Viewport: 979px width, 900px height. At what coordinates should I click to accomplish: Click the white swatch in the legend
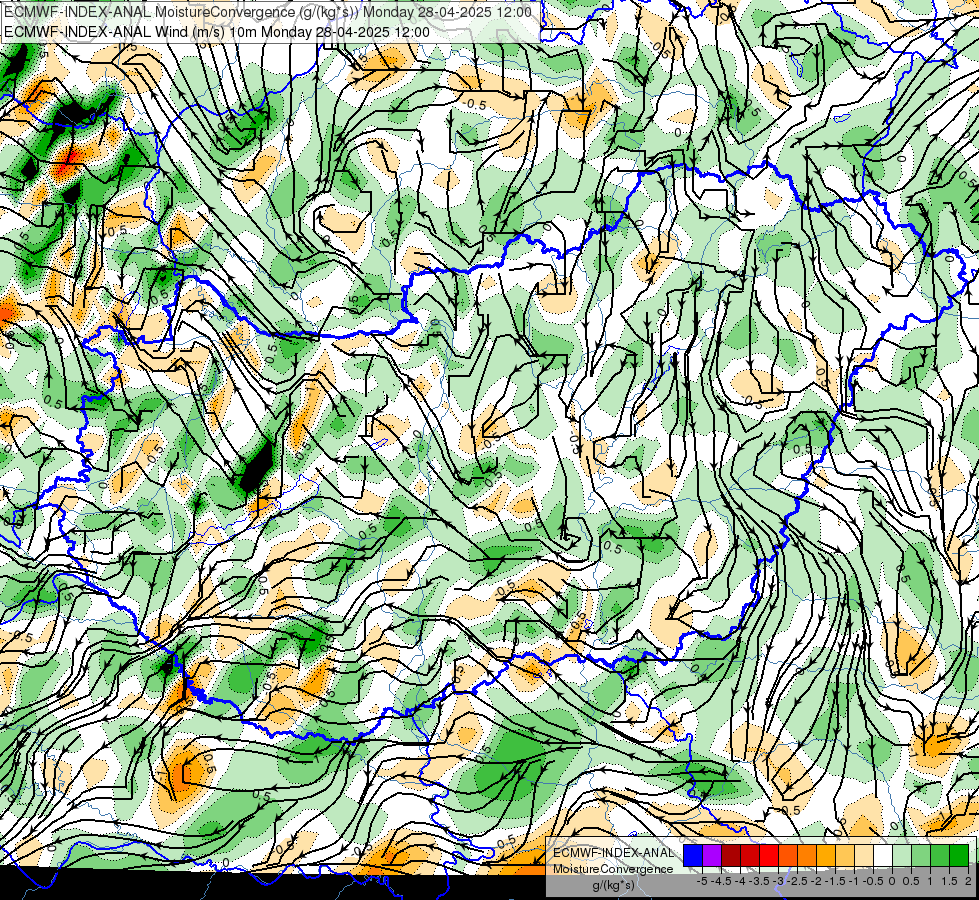click(883, 855)
